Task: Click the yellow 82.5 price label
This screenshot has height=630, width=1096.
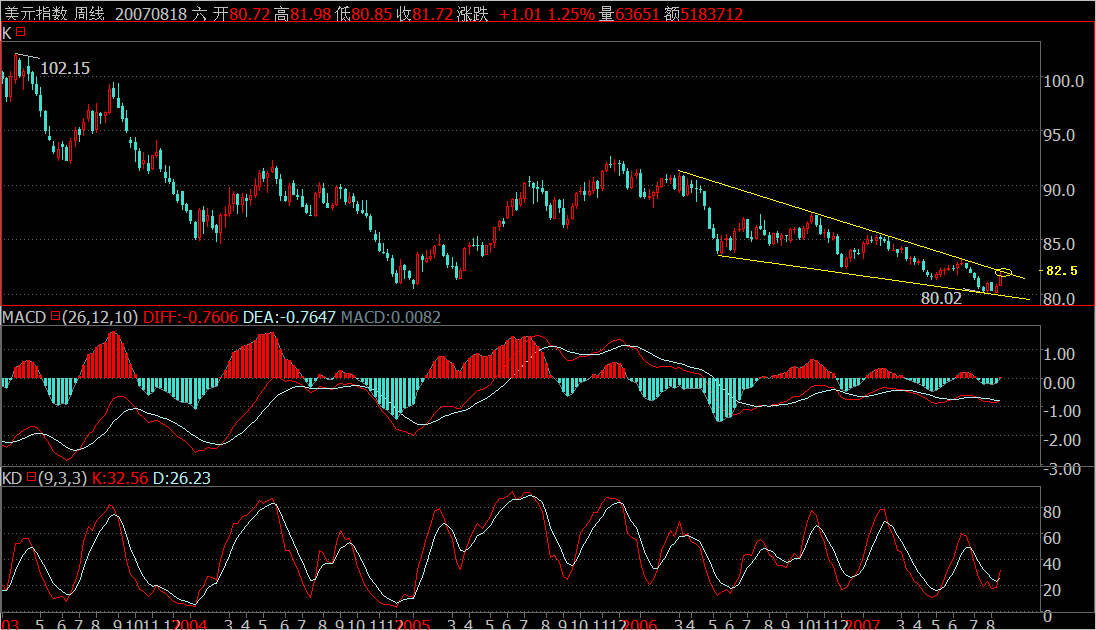Action: tap(1061, 271)
